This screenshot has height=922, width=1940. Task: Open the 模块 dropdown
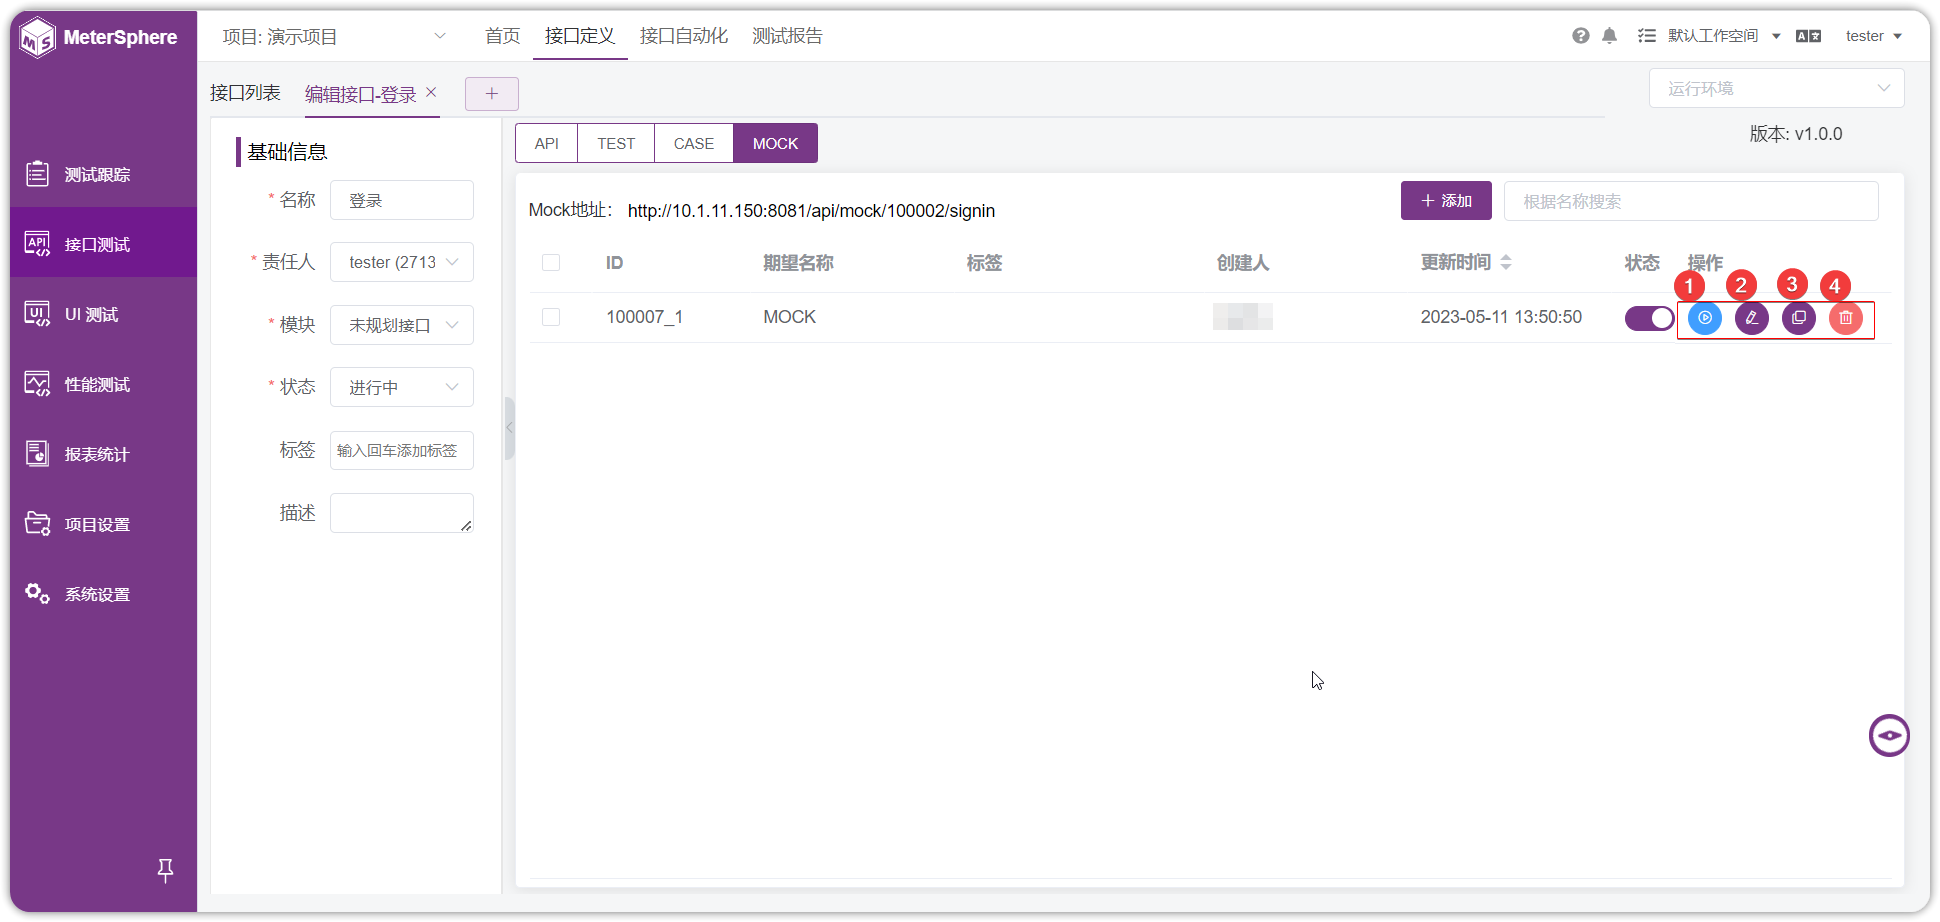[402, 325]
